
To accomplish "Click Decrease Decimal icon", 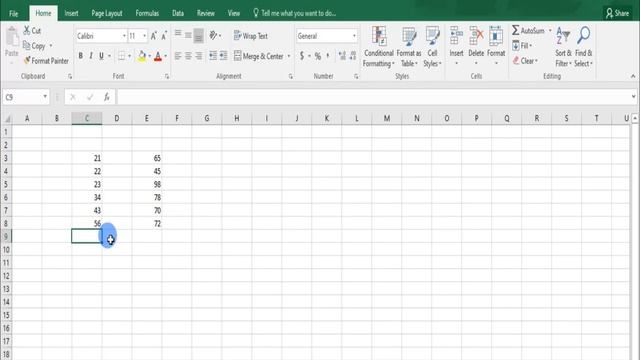I will pyautogui.click(x=353, y=56).
